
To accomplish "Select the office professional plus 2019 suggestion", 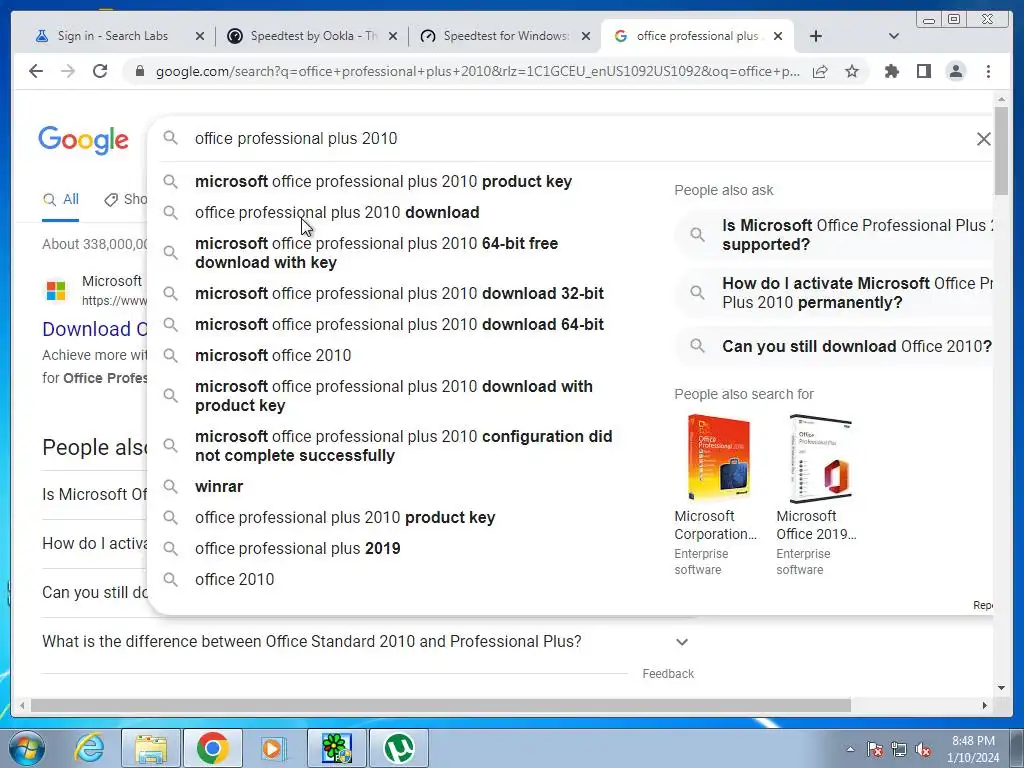I will [x=298, y=549].
